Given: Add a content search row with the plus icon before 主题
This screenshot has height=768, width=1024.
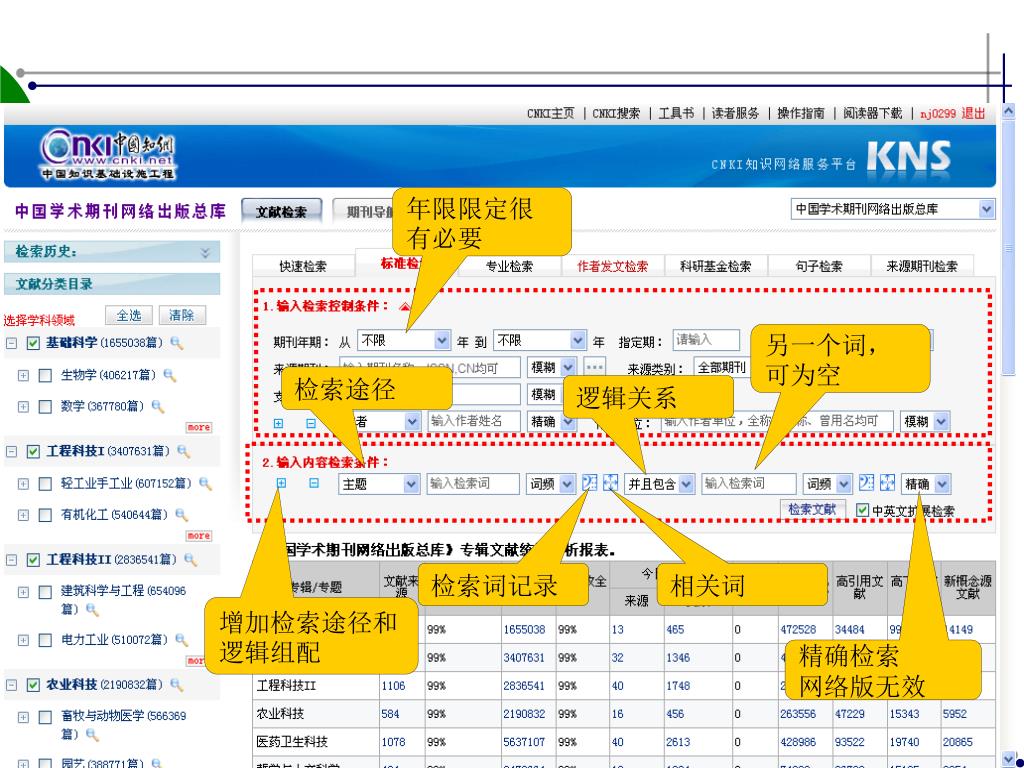Looking at the screenshot, I should point(281,483).
